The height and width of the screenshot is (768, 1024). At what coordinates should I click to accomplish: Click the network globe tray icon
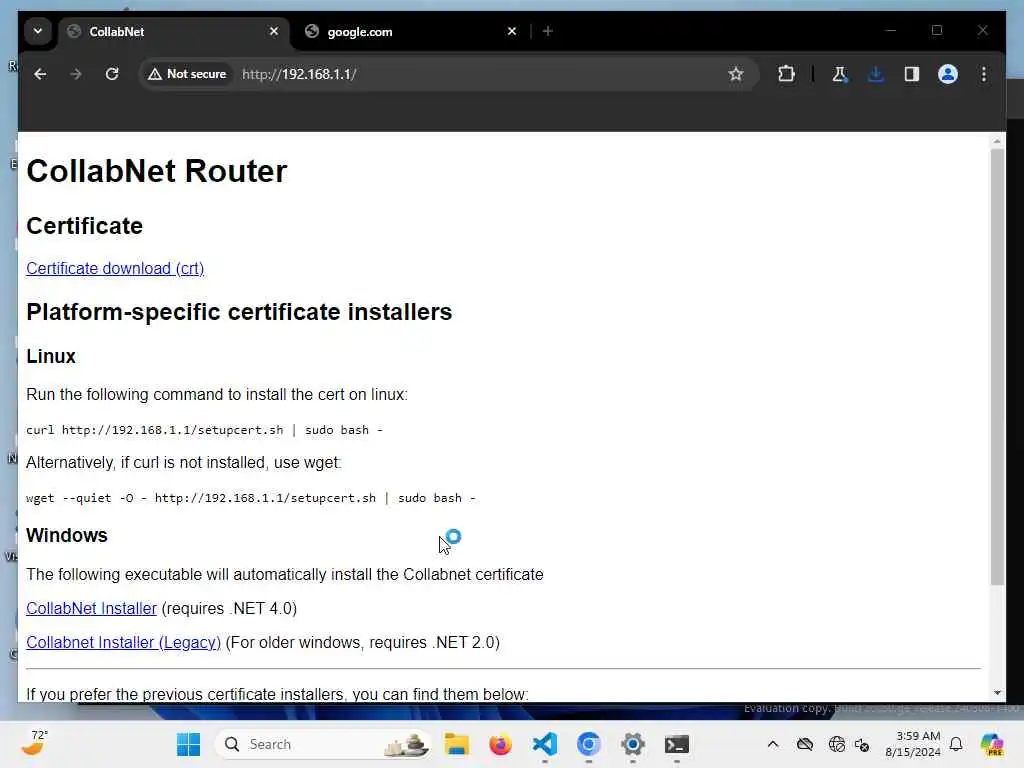(837, 744)
